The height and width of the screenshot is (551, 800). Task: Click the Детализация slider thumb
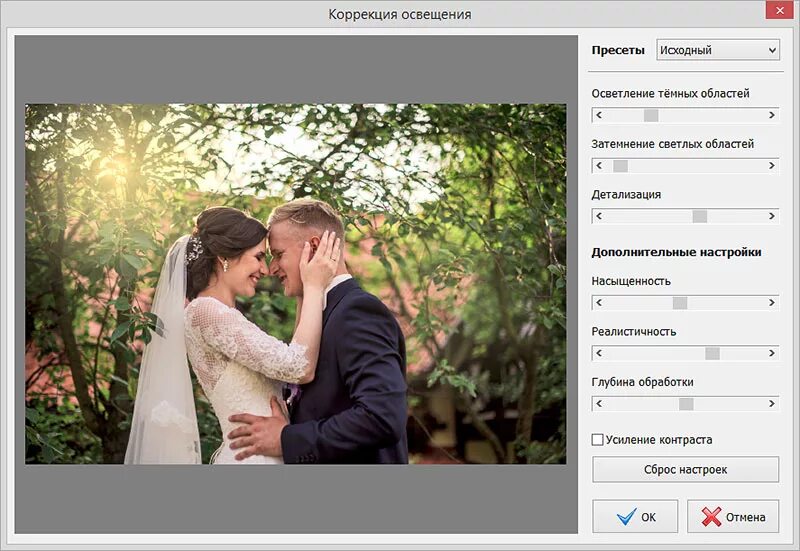click(x=700, y=216)
